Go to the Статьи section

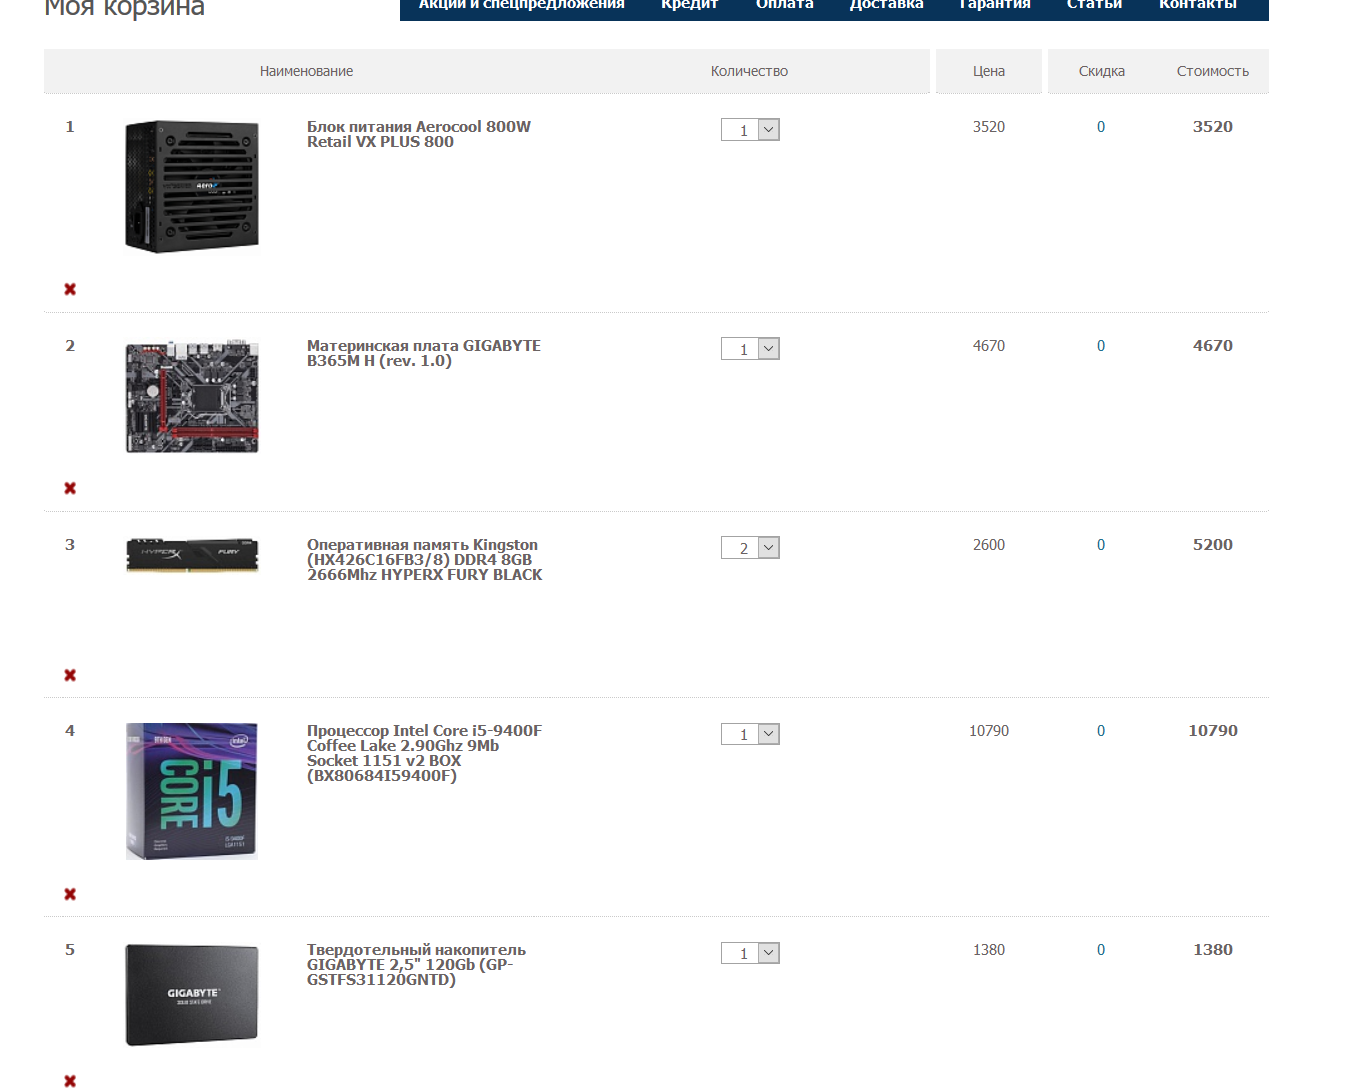click(1095, 5)
